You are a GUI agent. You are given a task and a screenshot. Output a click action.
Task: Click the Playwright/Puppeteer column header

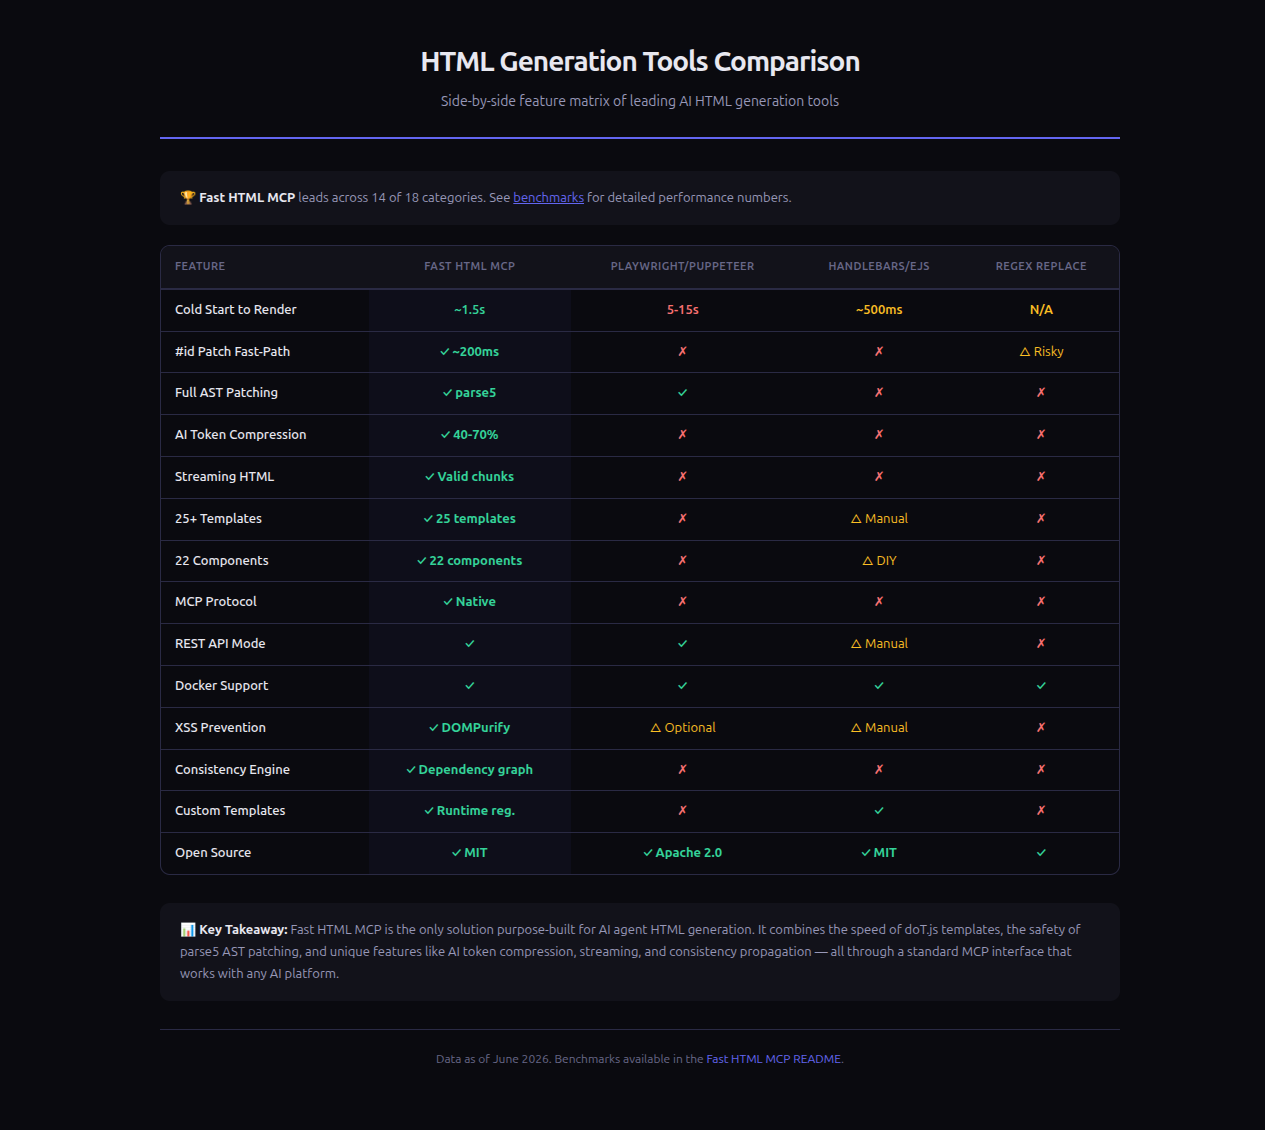682,266
